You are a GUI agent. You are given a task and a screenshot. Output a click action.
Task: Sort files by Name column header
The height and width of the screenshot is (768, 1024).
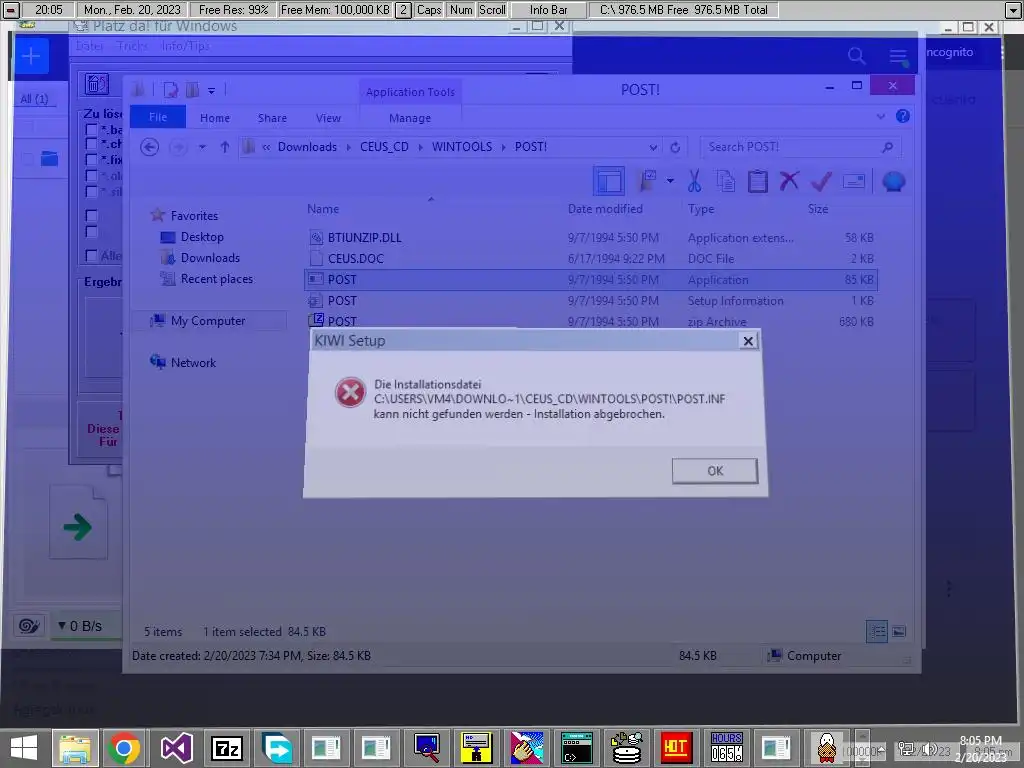[323, 209]
